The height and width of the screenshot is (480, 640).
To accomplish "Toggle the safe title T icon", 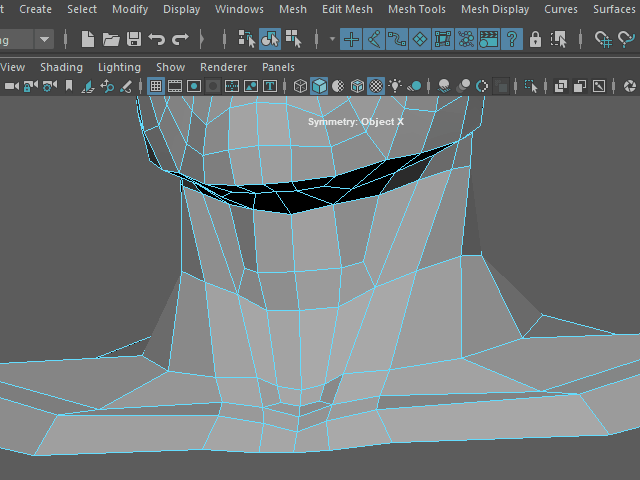I will tap(270, 86).
